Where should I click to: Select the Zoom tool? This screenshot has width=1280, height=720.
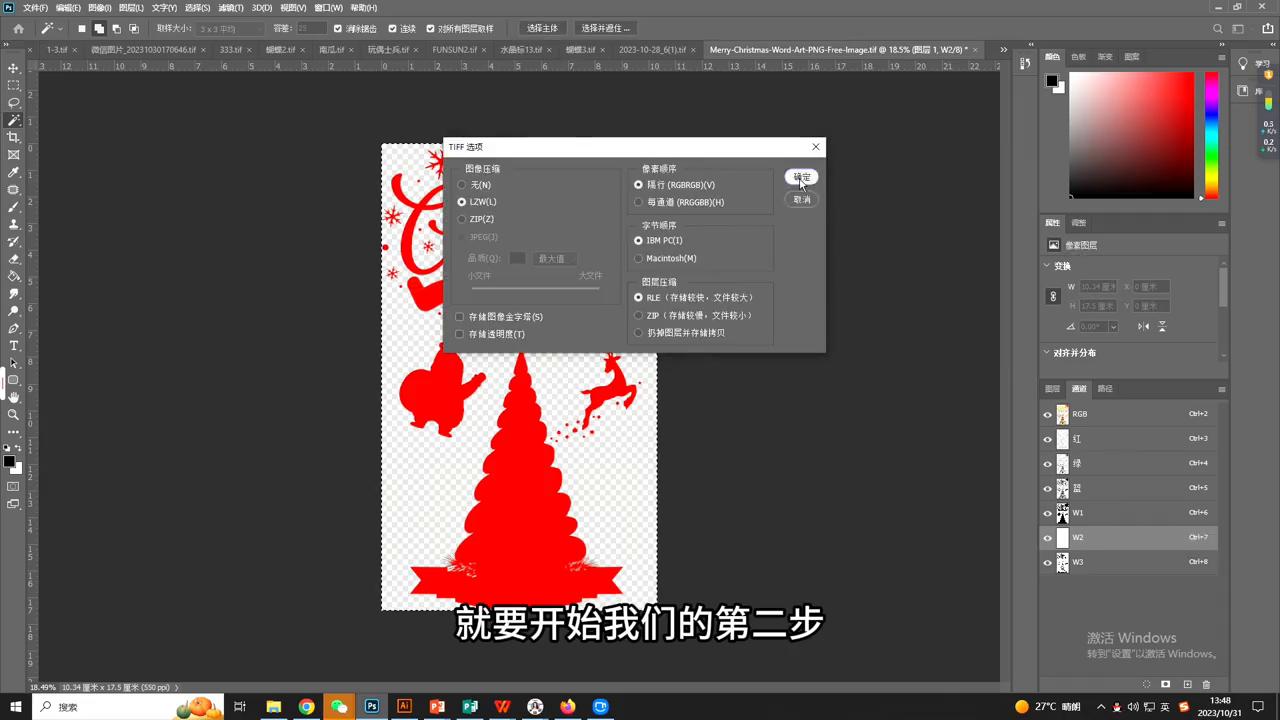coord(13,413)
